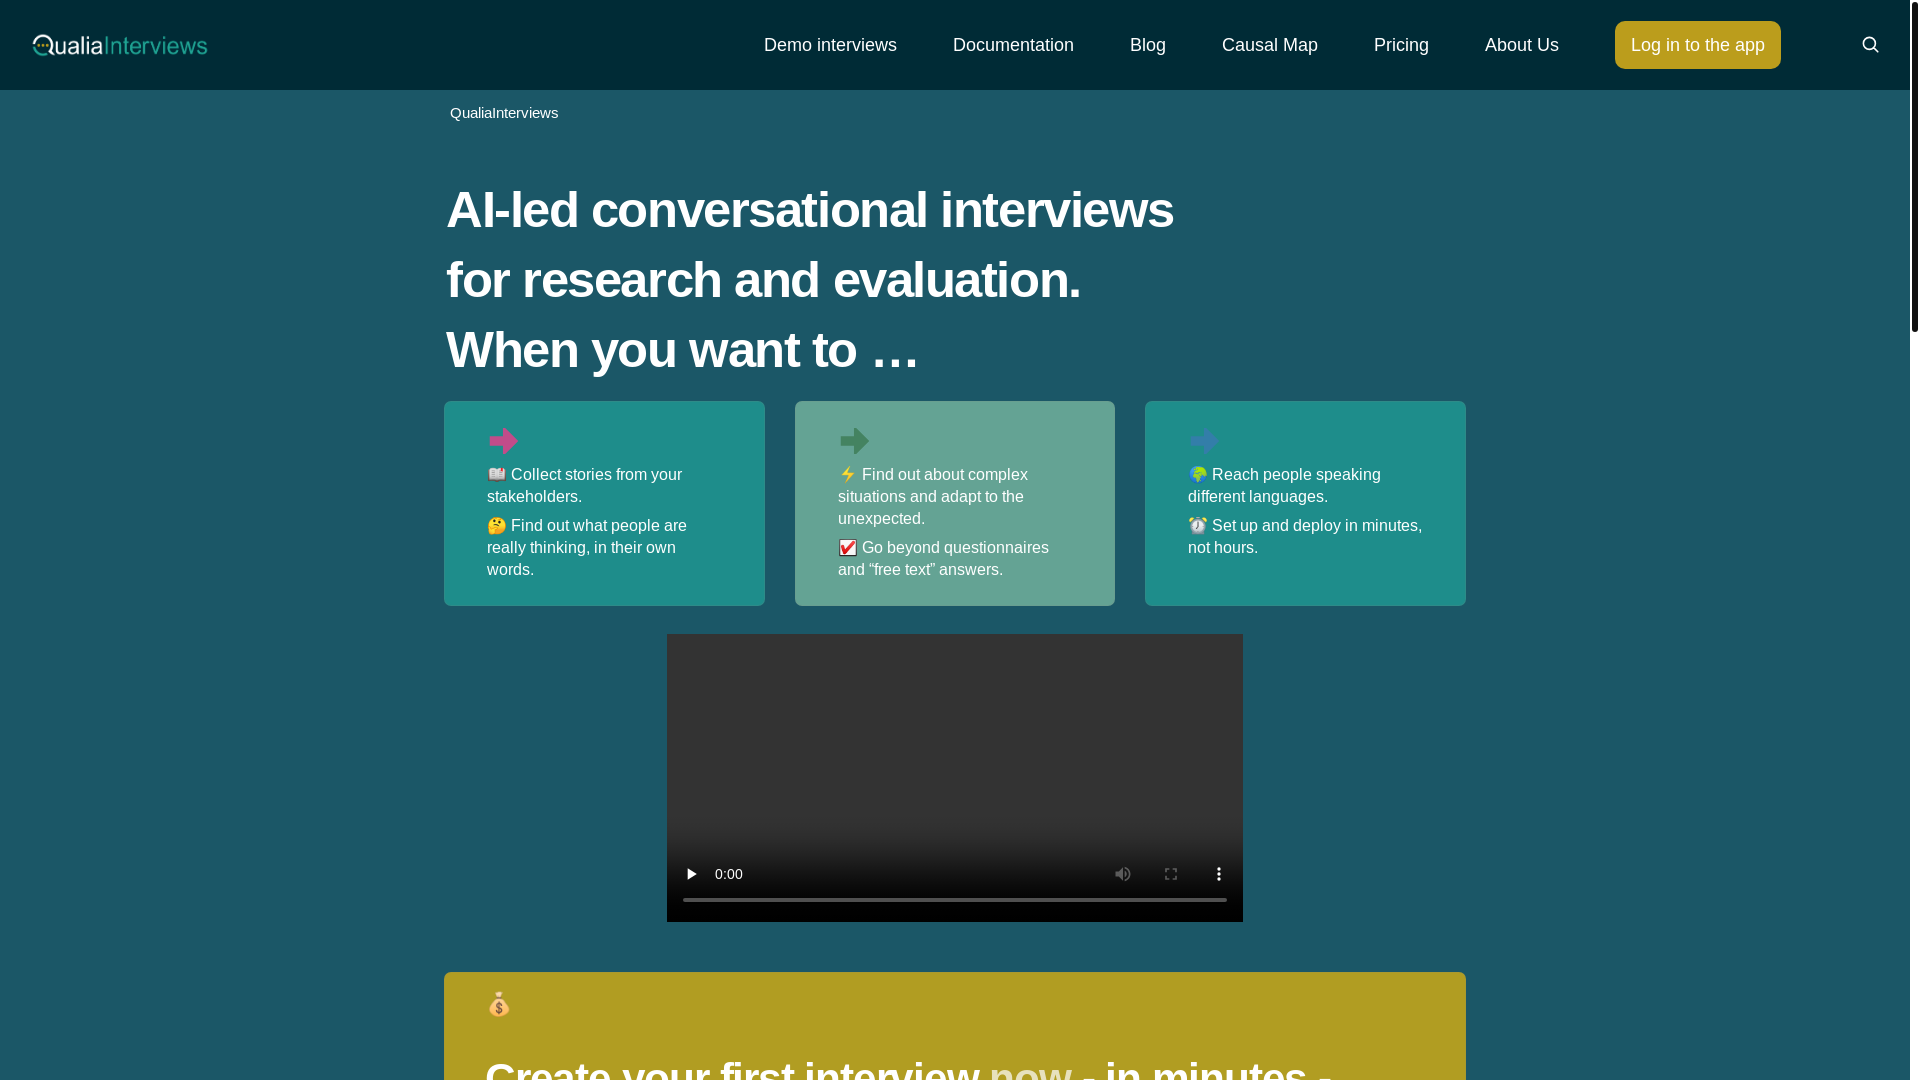Click Log in to the app button
Screen dimensions: 1920x1080
(x=1697, y=45)
